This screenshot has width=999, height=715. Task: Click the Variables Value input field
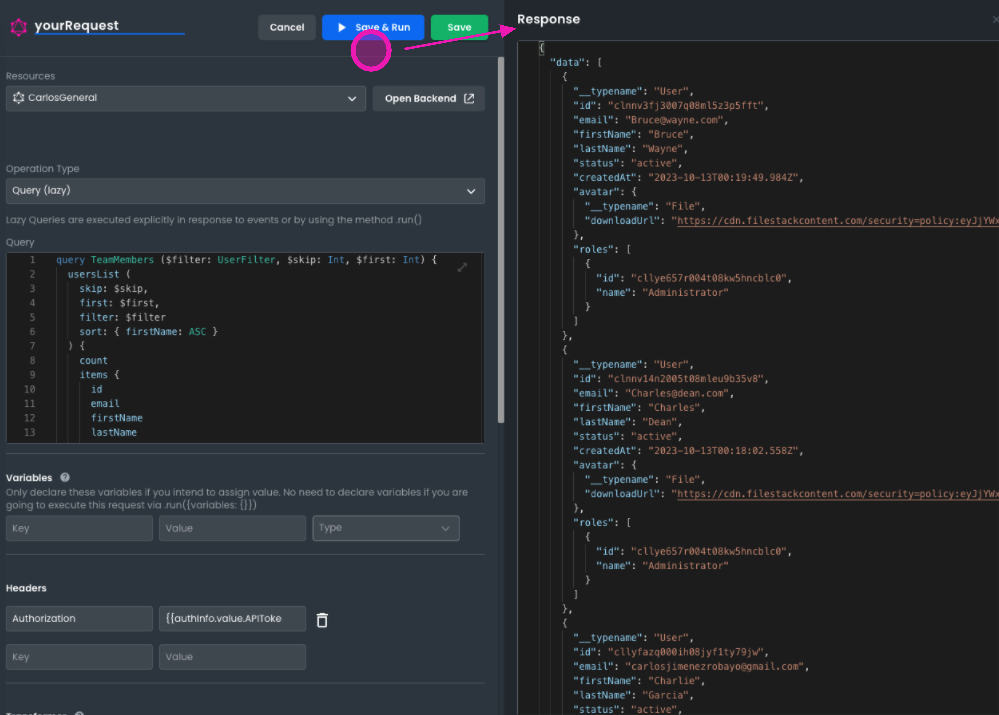(x=232, y=528)
